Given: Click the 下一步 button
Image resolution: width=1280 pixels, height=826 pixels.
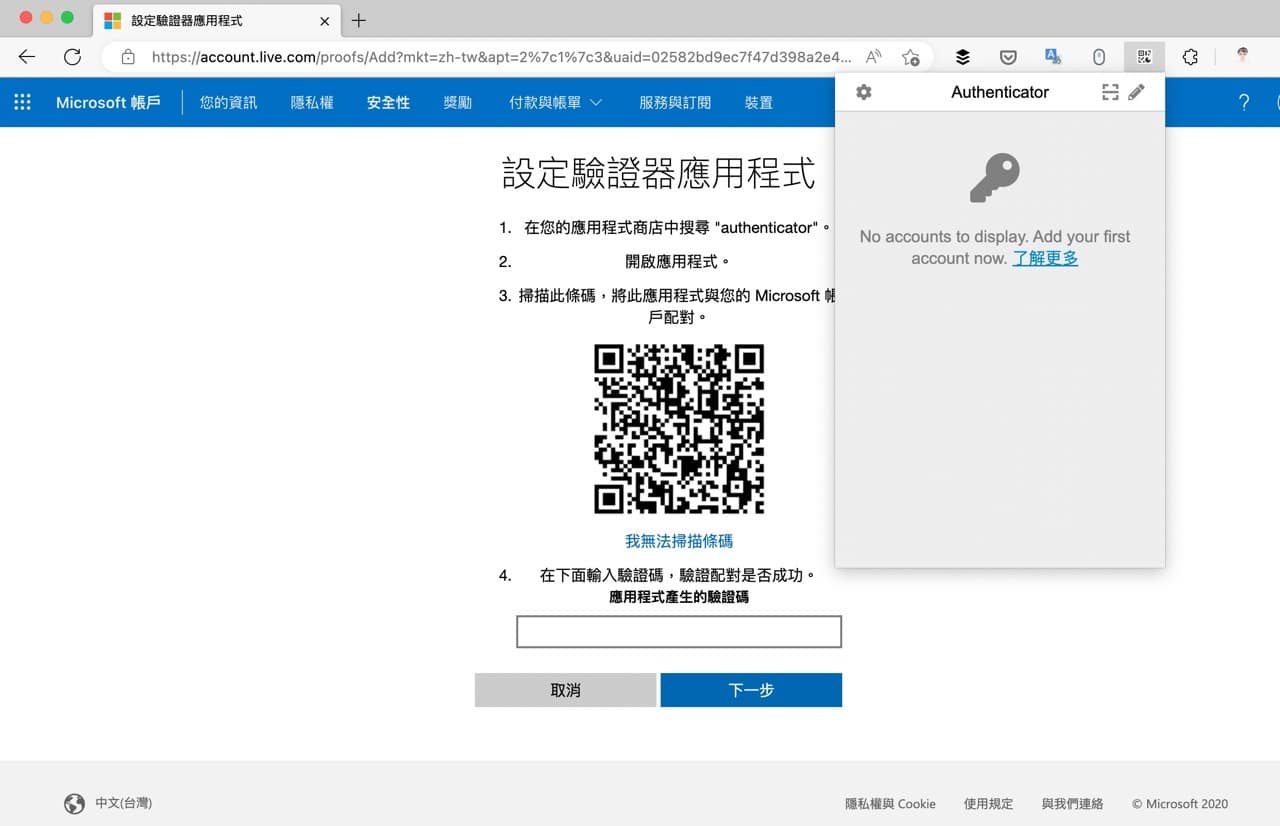Looking at the screenshot, I should pyautogui.click(x=751, y=690).
